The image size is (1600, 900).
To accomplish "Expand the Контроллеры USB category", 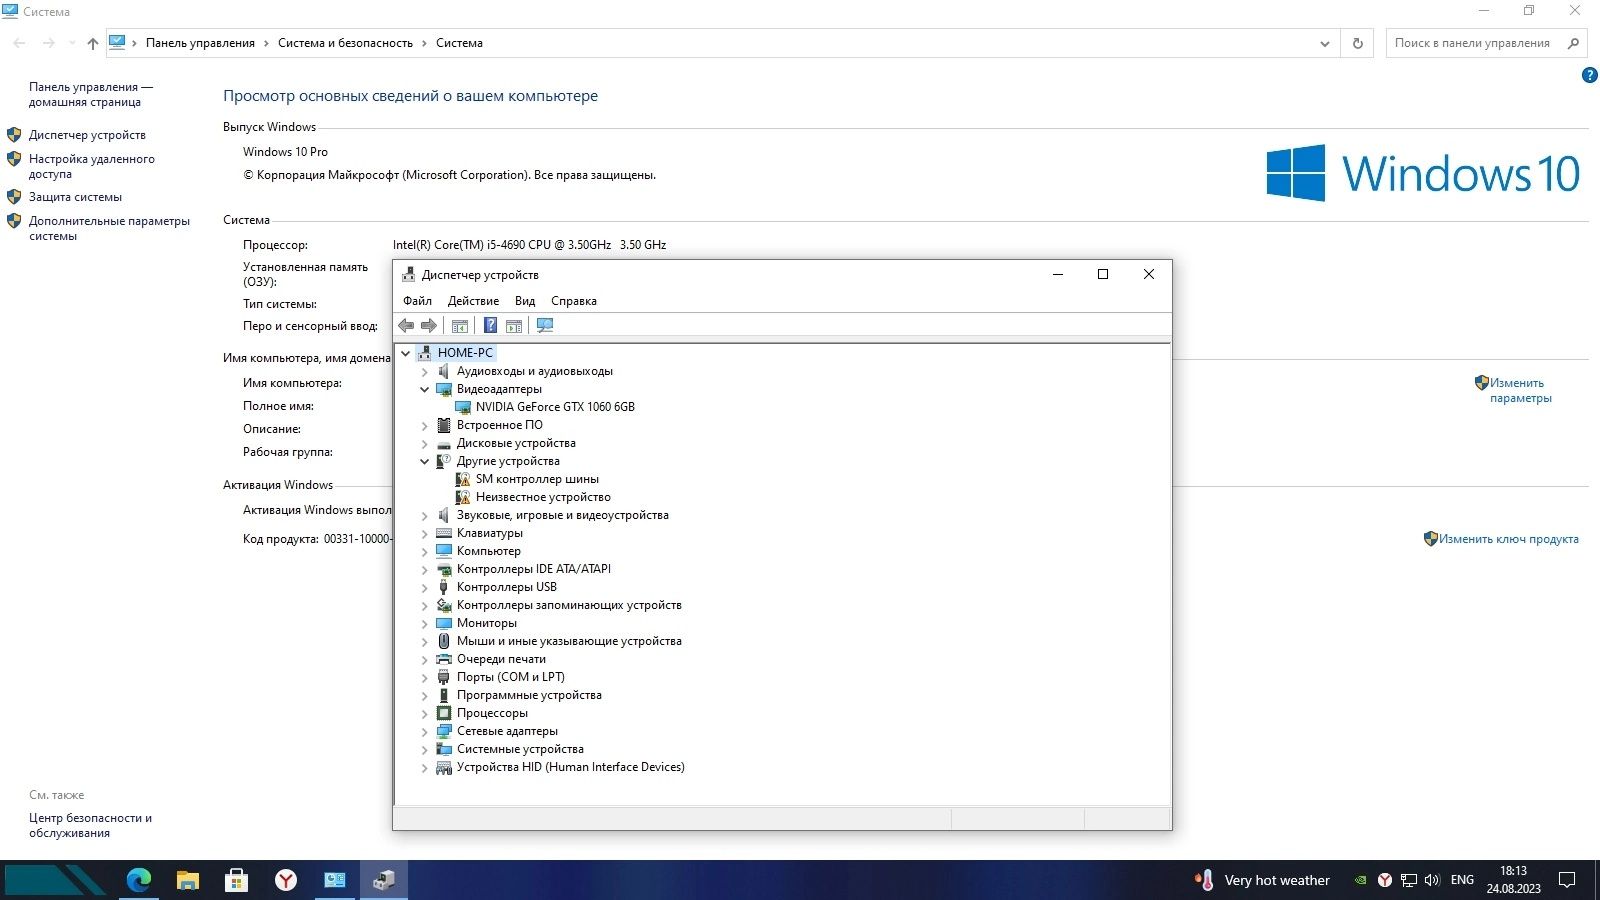I will pos(424,587).
